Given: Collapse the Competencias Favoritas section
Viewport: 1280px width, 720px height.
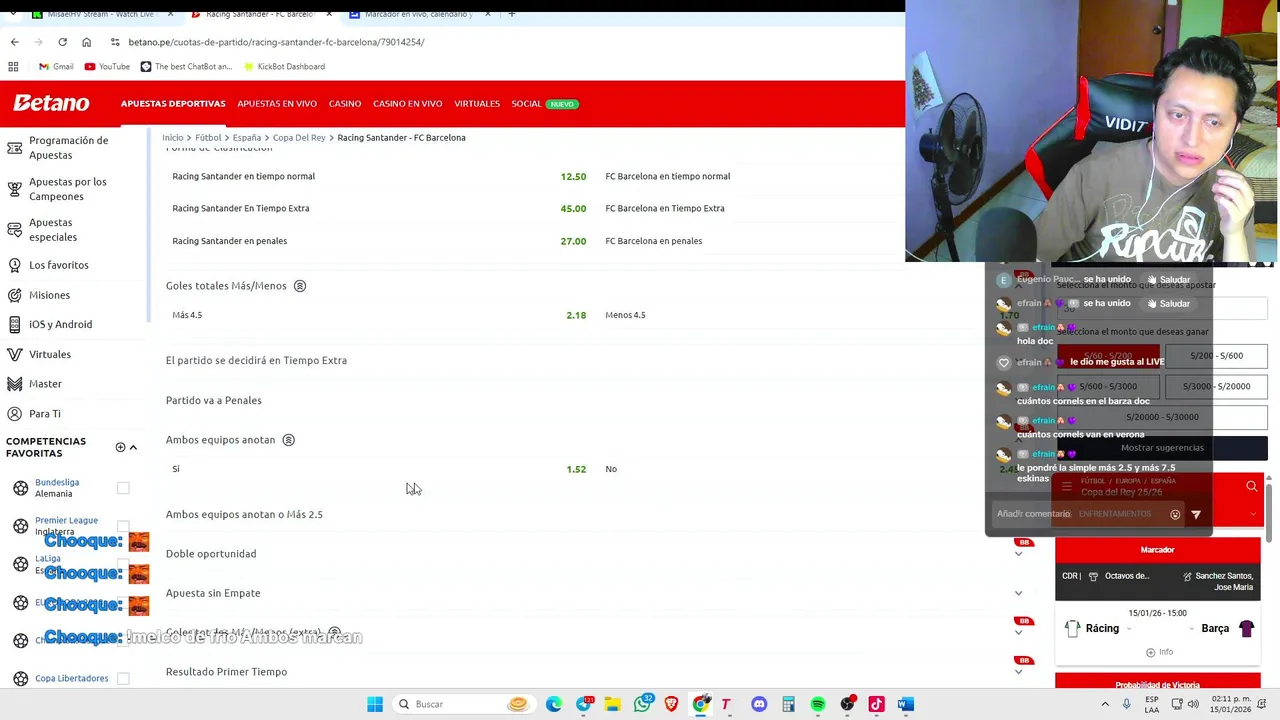Looking at the screenshot, I should click(133, 447).
